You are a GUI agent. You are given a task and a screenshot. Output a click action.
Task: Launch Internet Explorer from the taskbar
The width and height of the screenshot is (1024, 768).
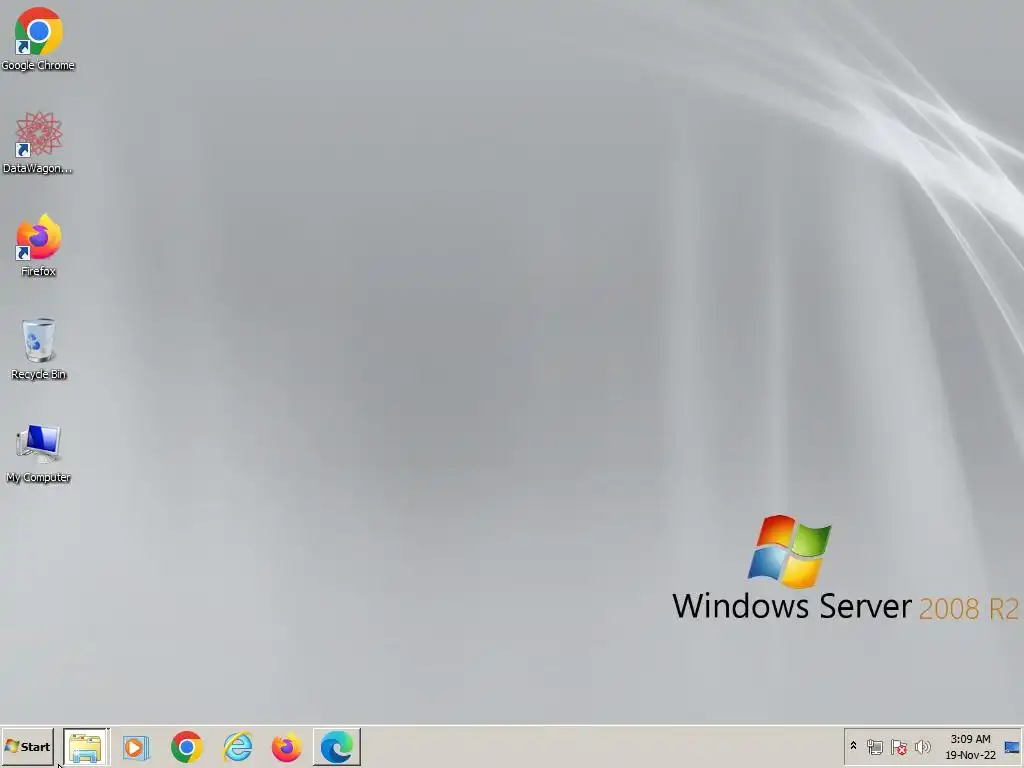(237, 746)
